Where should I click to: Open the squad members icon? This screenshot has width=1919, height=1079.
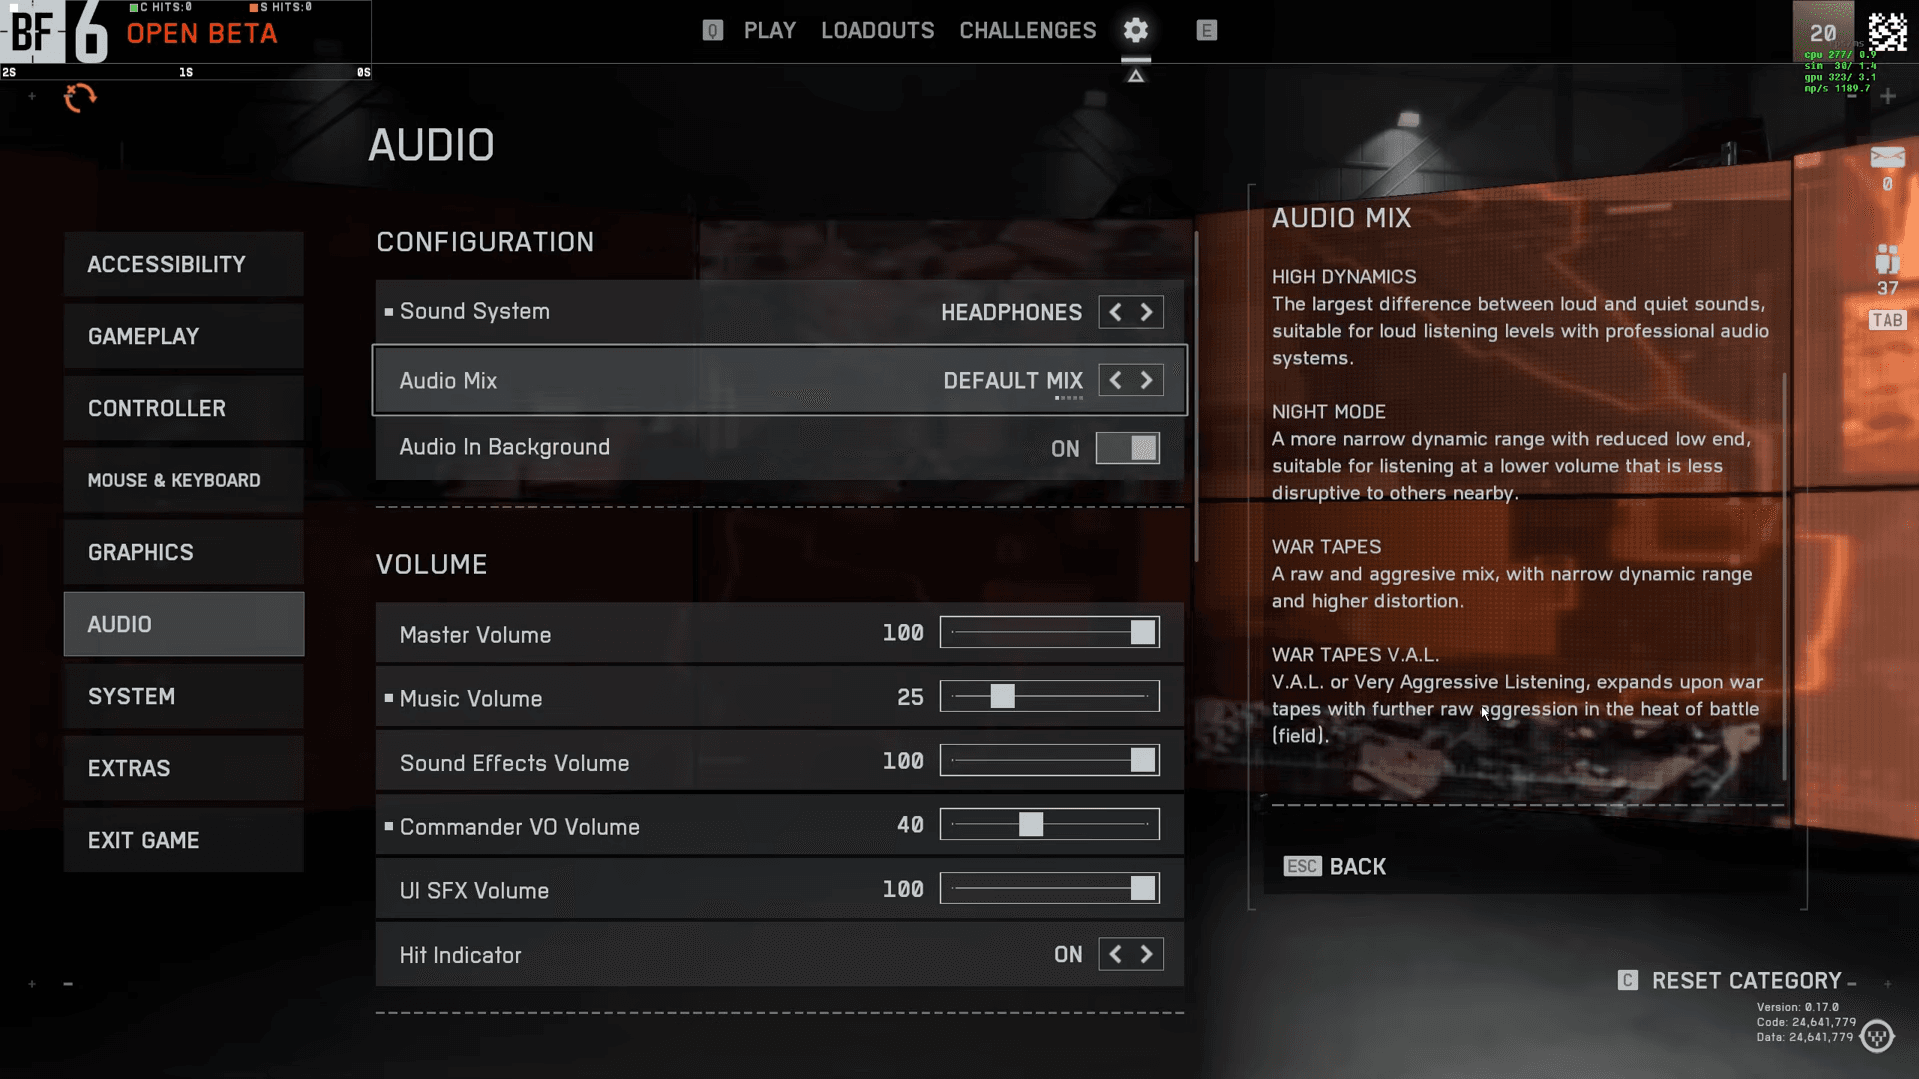1887,260
